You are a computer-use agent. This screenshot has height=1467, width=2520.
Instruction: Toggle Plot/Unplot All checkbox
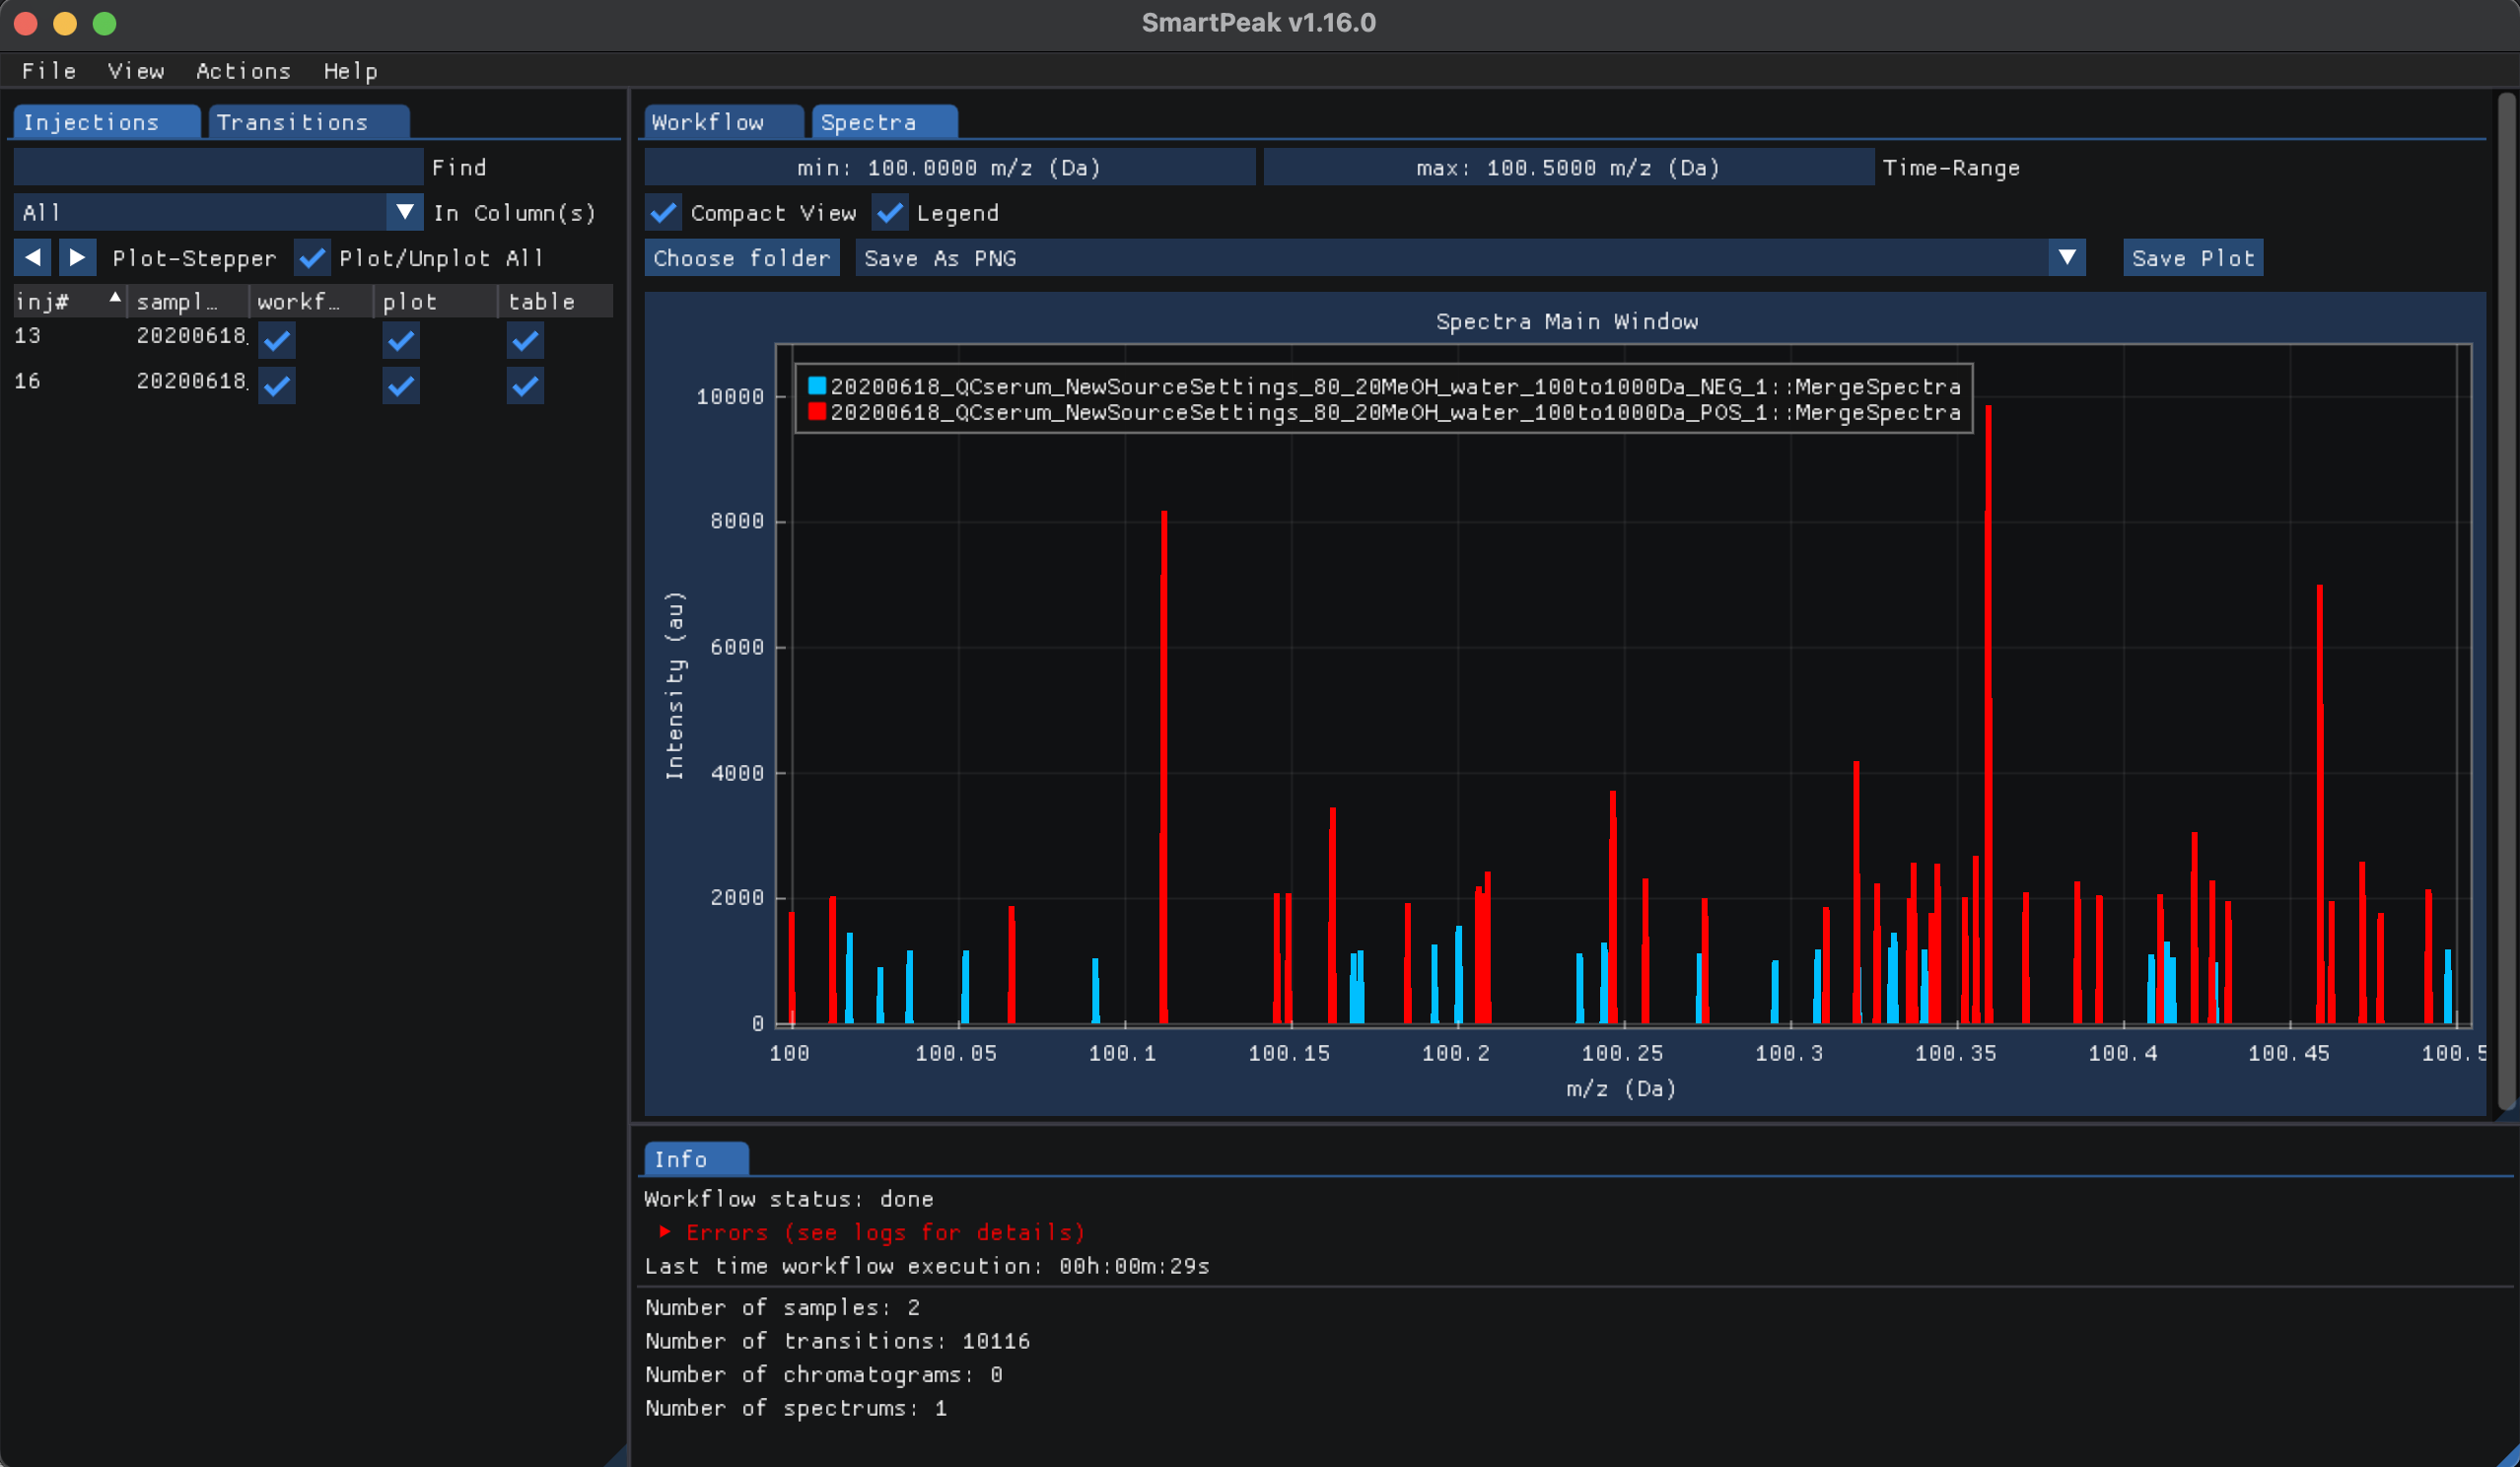click(313, 258)
